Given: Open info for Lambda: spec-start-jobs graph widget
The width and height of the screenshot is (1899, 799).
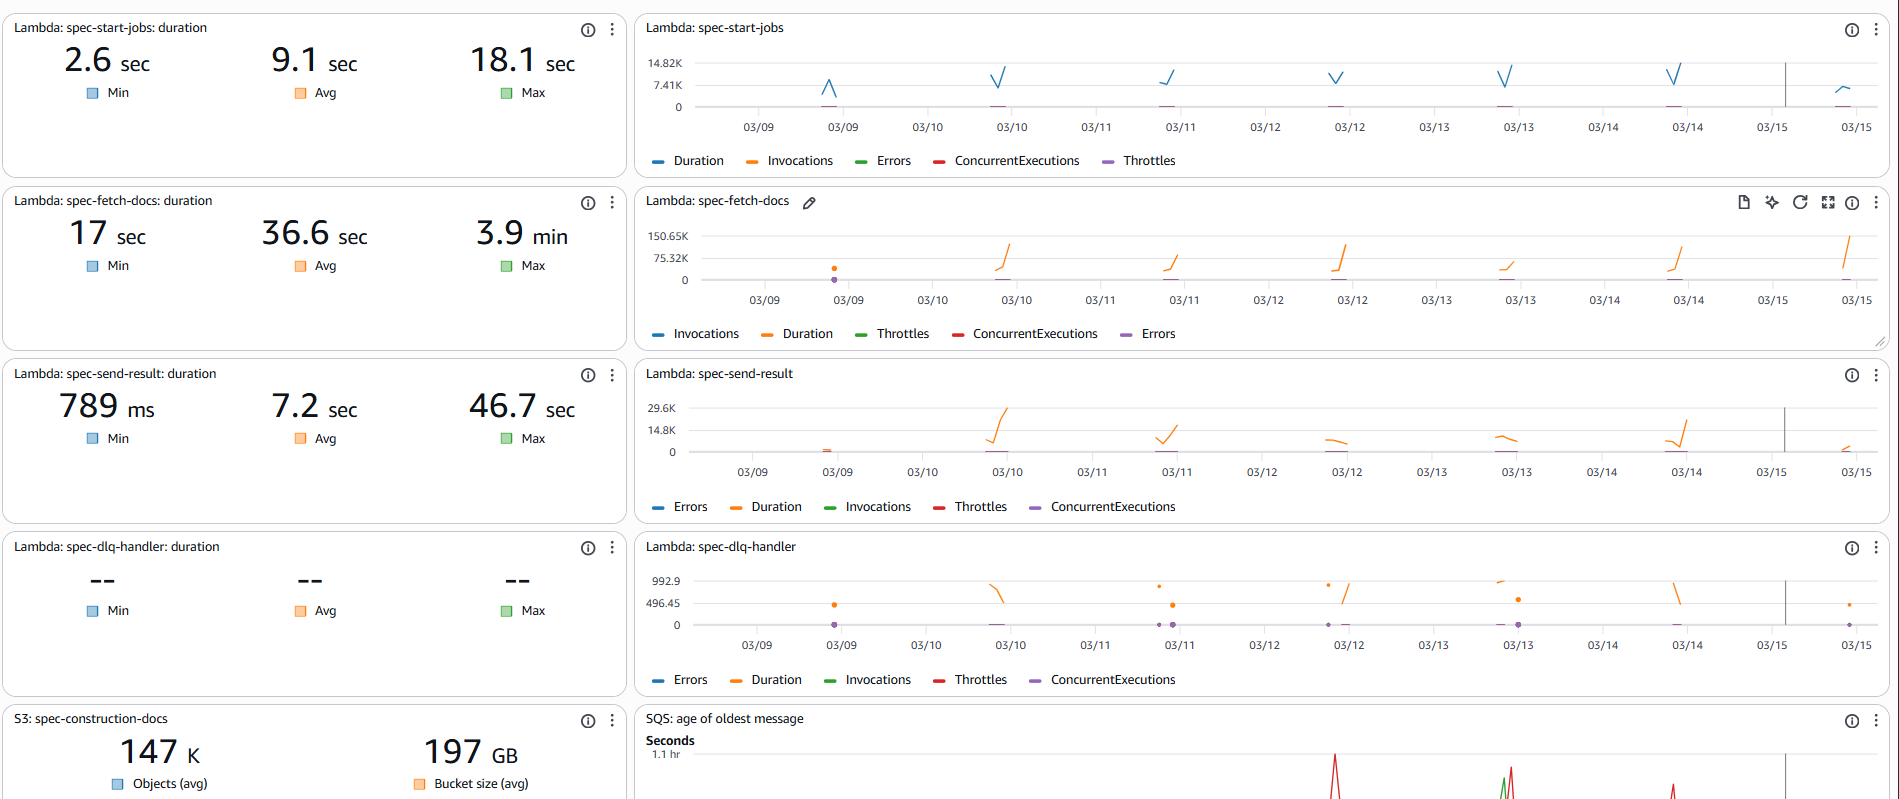Looking at the screenshot, I should (x=1852, y=30).
